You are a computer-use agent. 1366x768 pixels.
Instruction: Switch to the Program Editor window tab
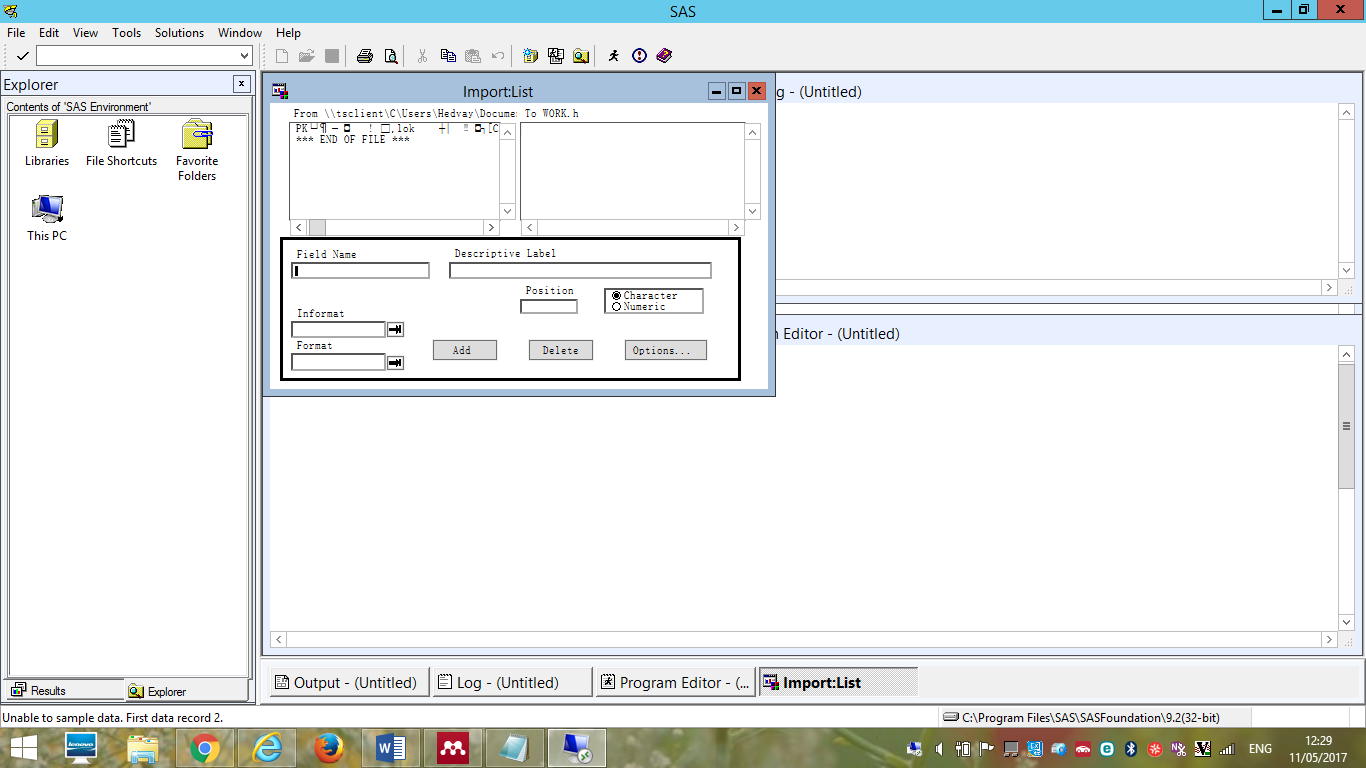pos(675,682)
